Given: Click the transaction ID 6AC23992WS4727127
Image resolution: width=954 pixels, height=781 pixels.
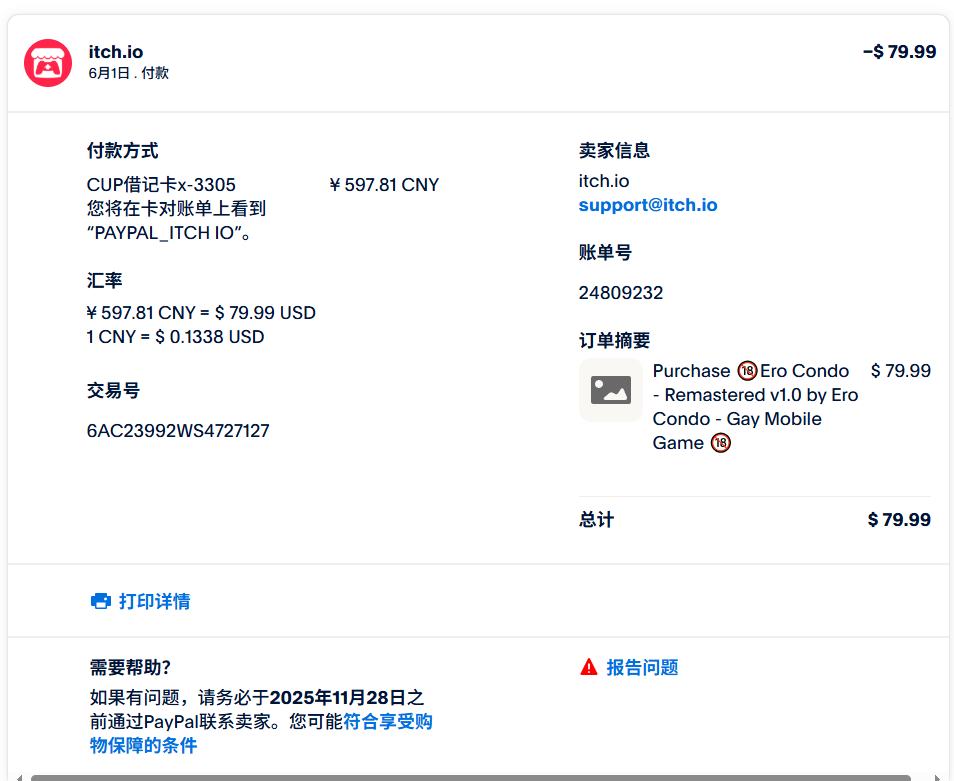Looking at the screenshot, I should pyautogui.click(x=178, y=431).
